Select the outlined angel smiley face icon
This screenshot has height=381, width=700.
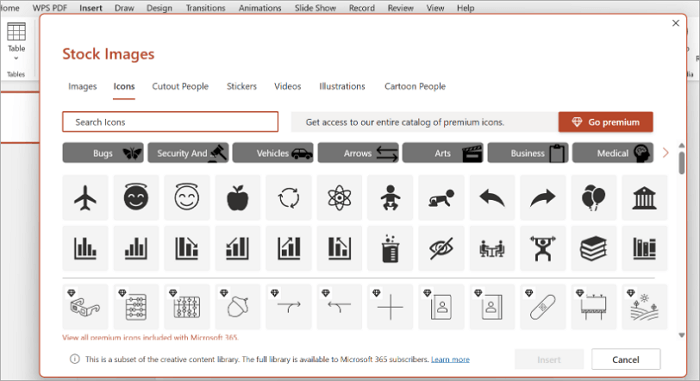click(x=187, y=197)
